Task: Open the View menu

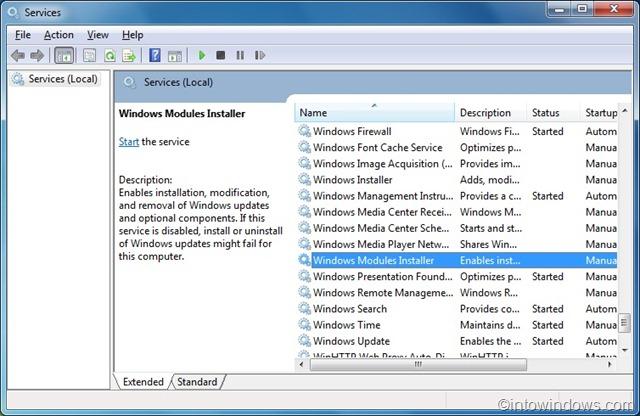Action: [x=98, y=35]
